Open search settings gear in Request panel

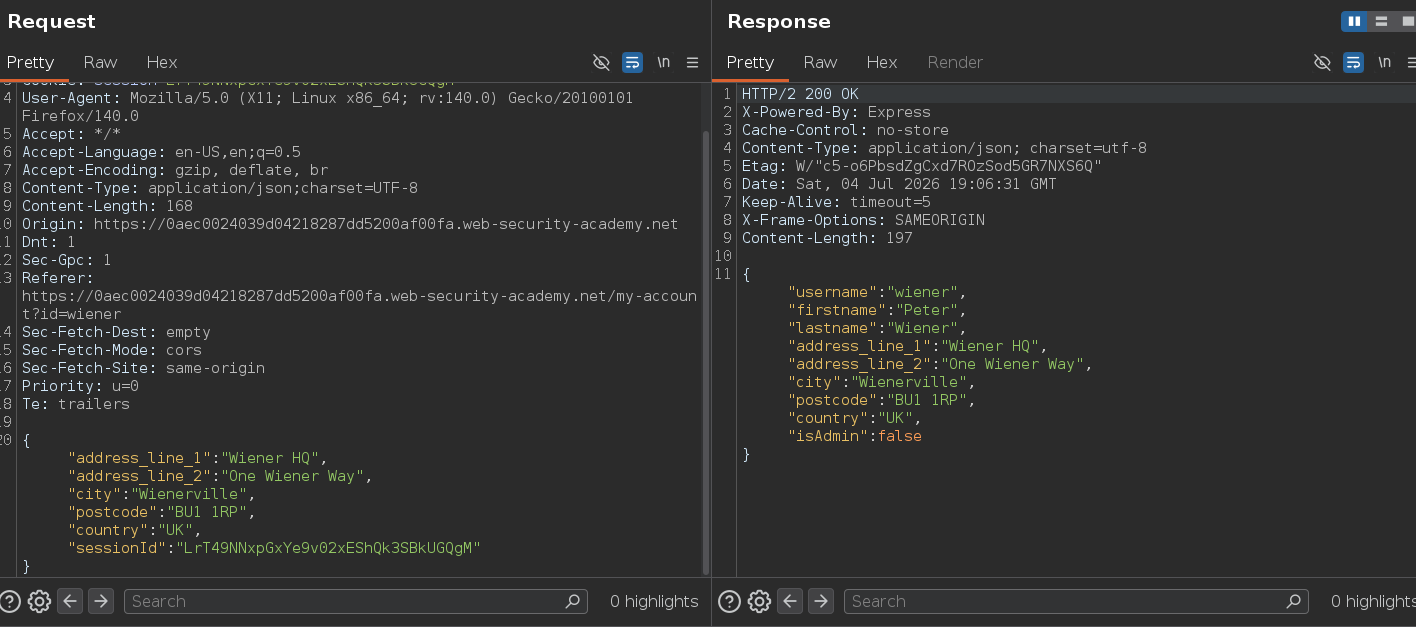pyautogui.click(x=39, y=601)
